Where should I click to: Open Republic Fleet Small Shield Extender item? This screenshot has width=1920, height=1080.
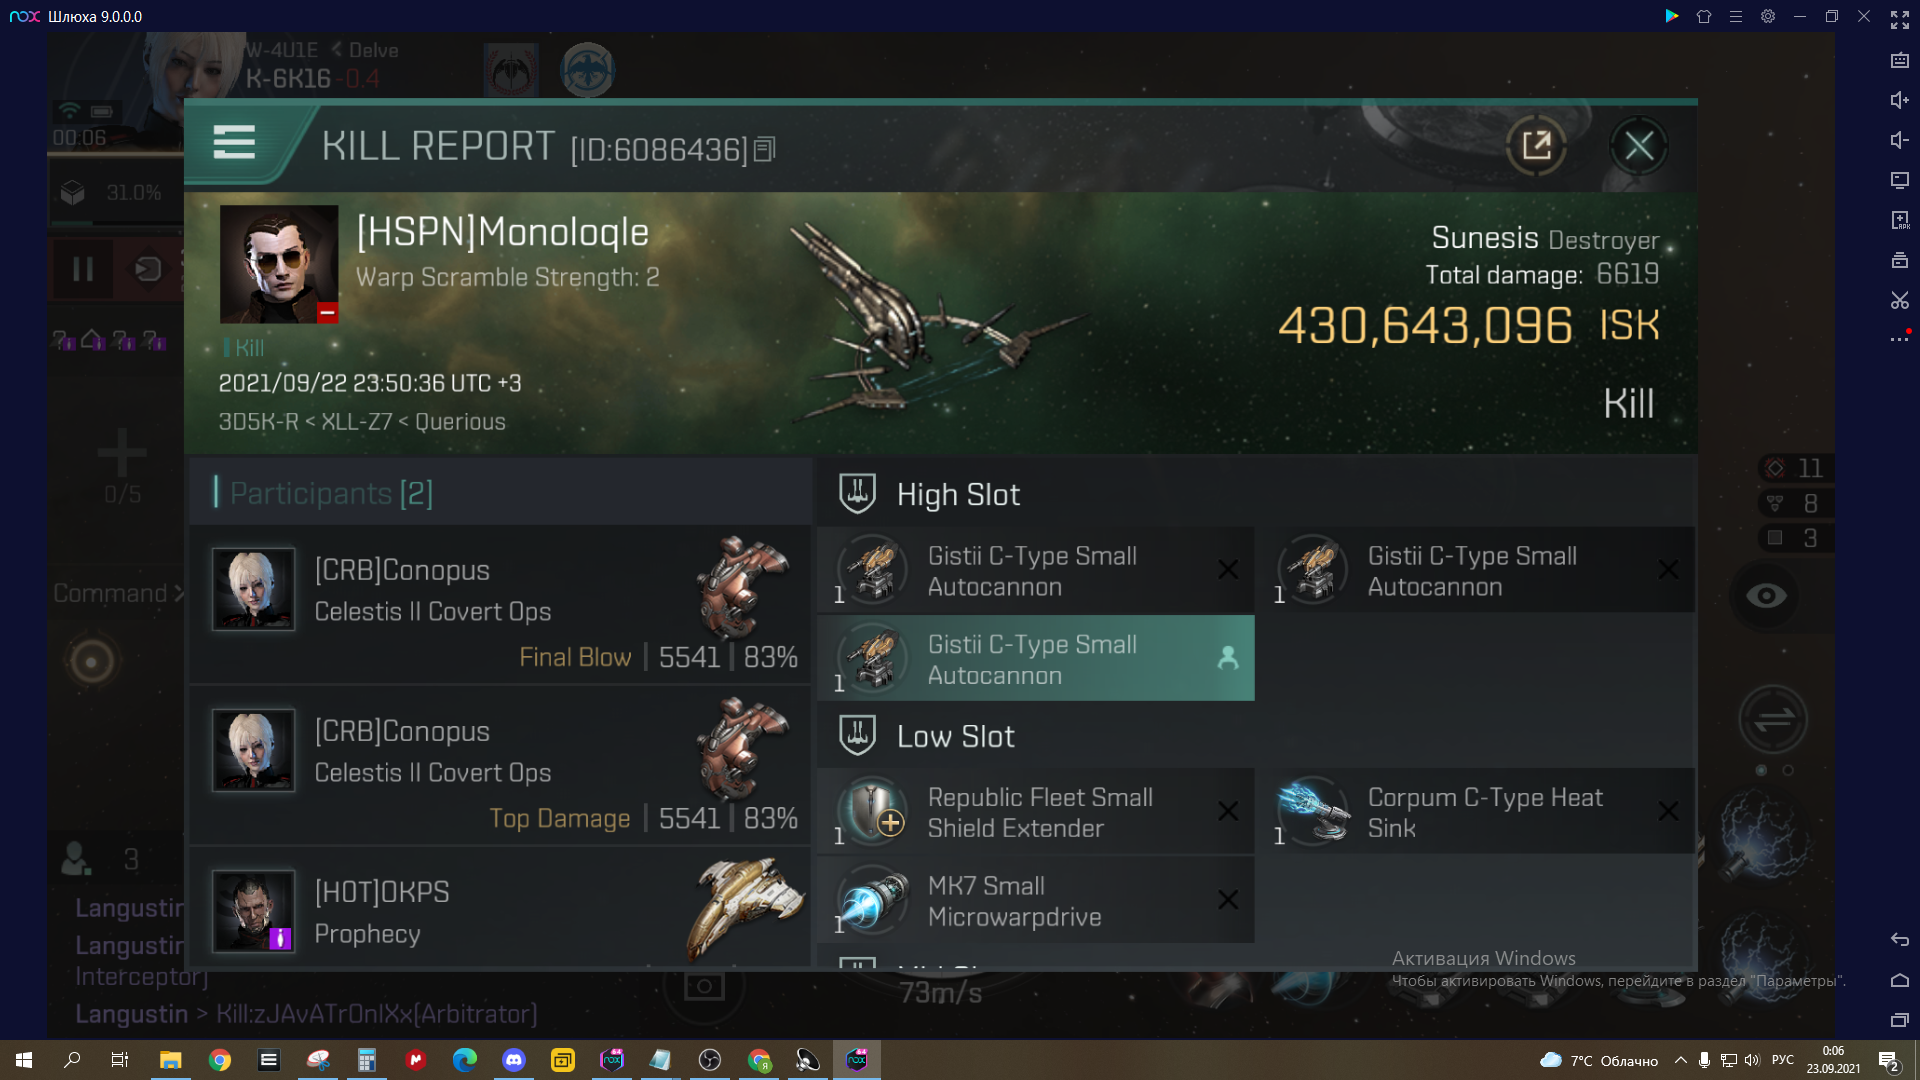click(1036, 811)
